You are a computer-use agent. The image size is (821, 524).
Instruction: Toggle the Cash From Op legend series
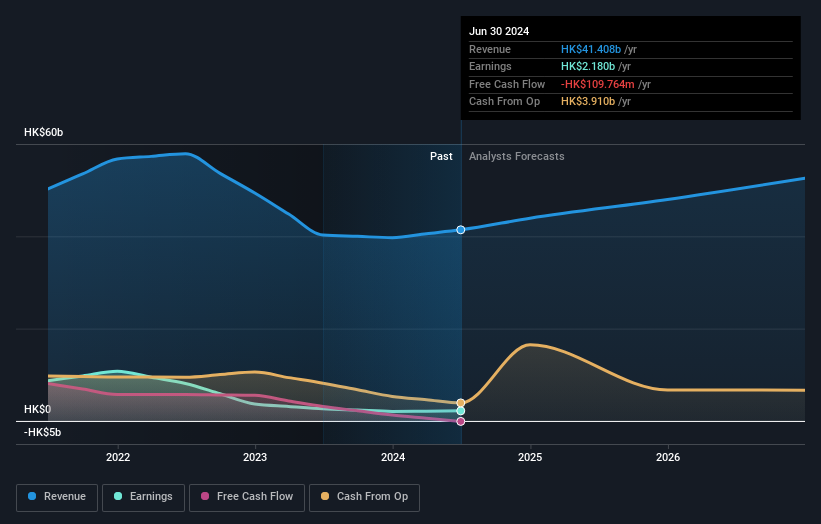(x=364, y=497)
